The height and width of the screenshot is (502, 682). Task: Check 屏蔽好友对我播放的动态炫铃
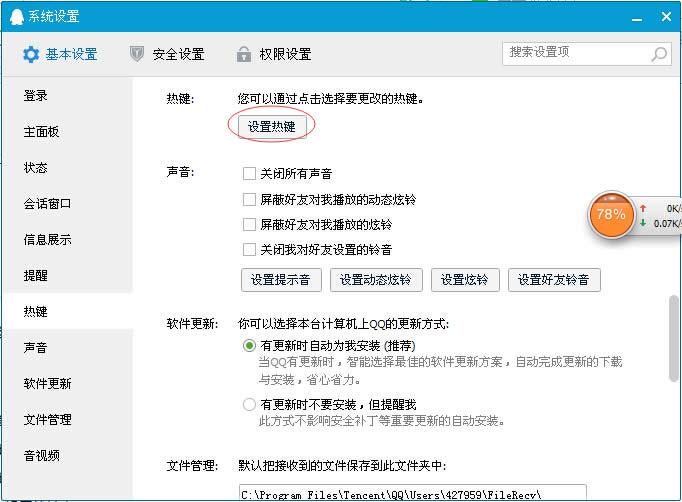click(250, 199)
